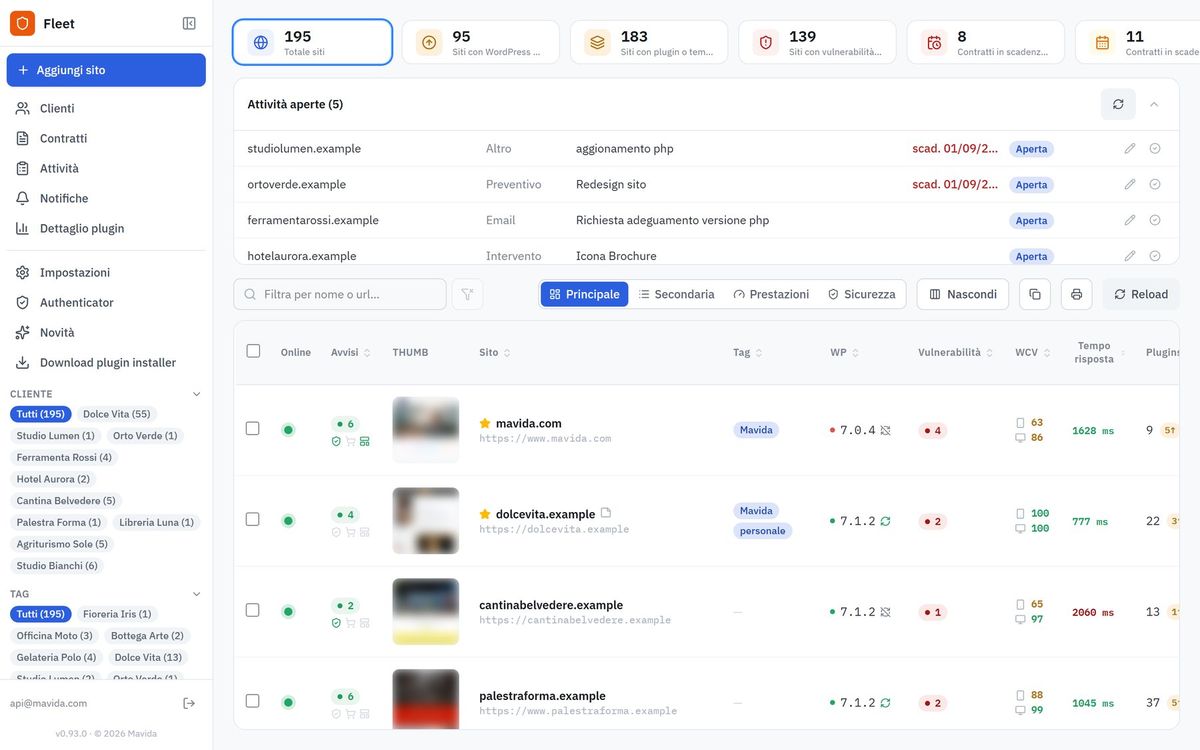The image size is (1200, 750).
Task: Click personale tag on dolcevita.example
Action: click(762, 531)
